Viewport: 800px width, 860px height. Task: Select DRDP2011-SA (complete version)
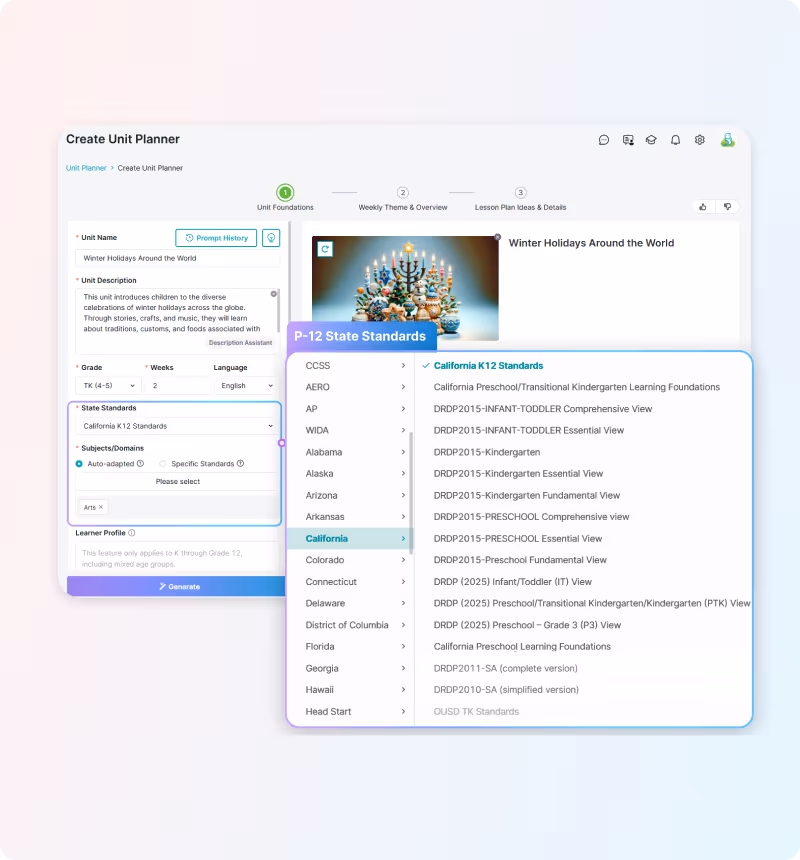click(x=506, y=669)
